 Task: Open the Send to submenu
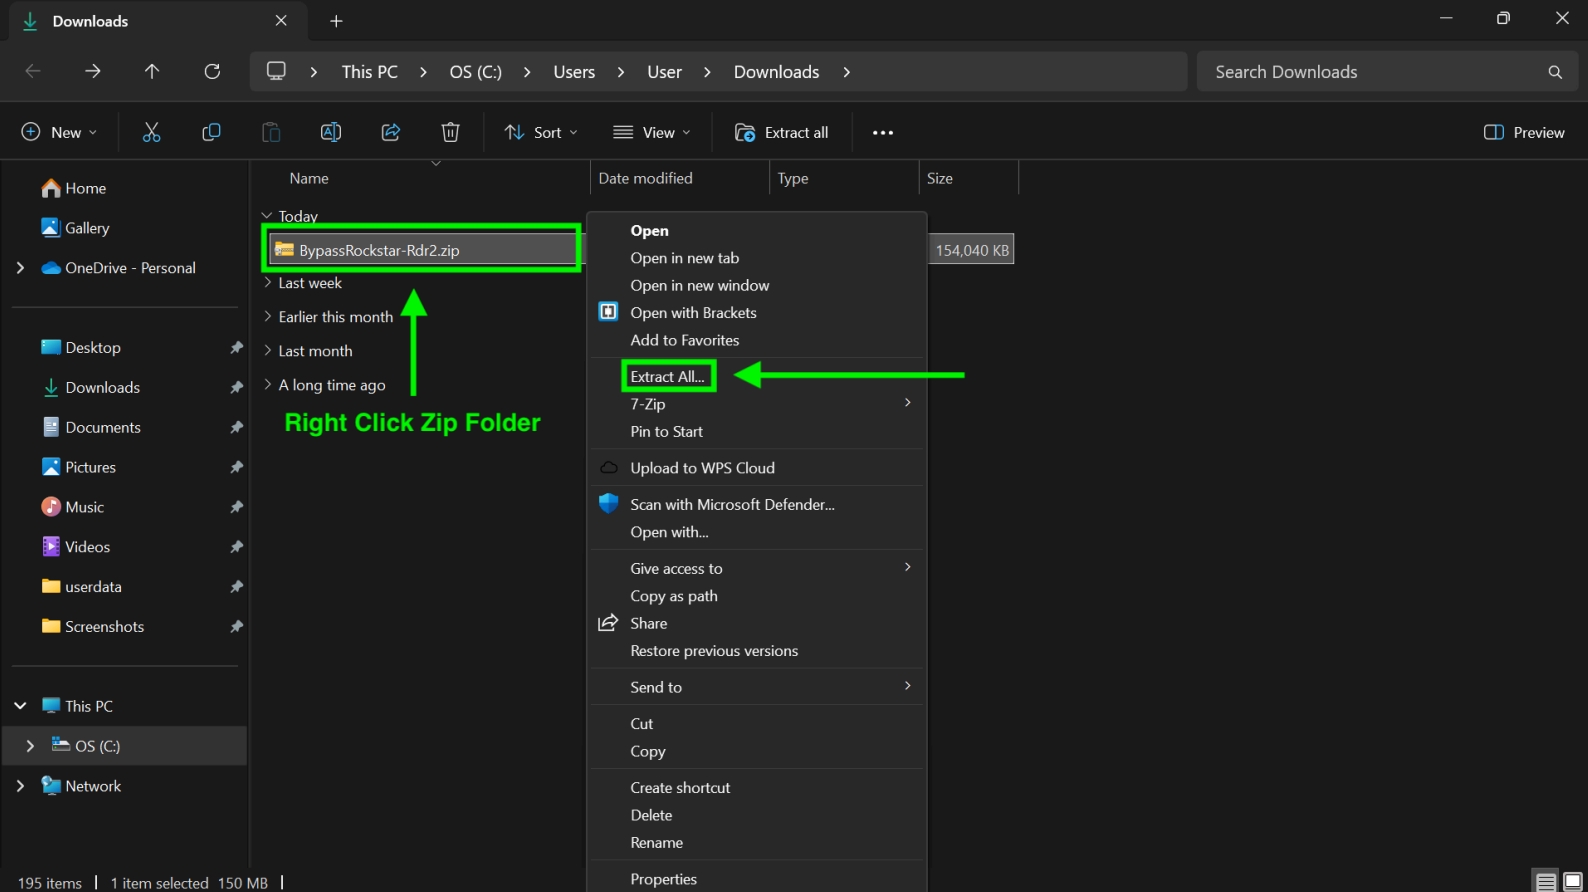(758, 687)
